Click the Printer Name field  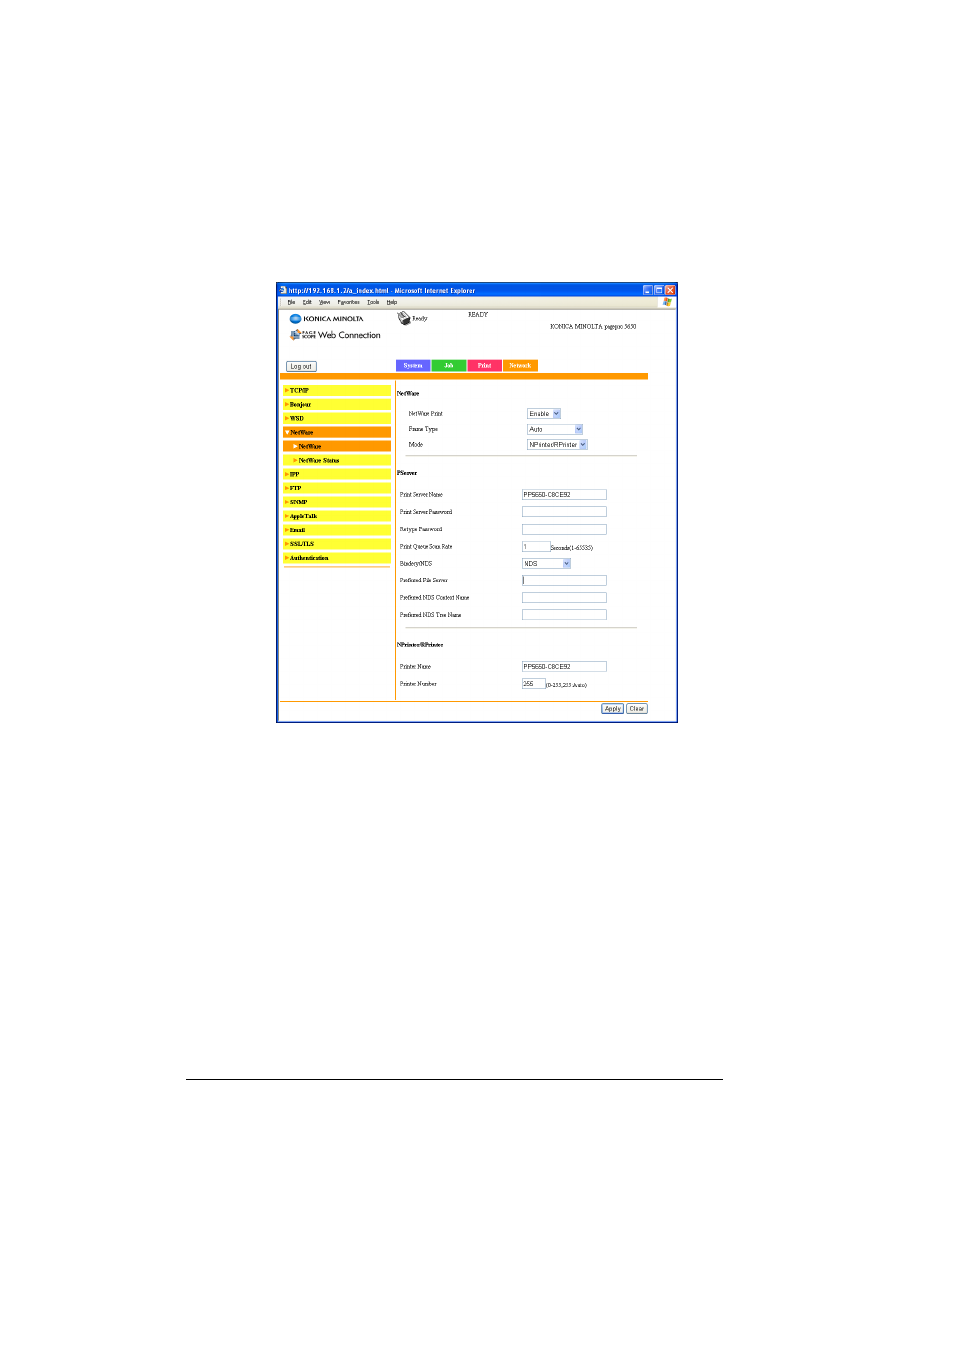pyautogui.click(x=564, y=667)
